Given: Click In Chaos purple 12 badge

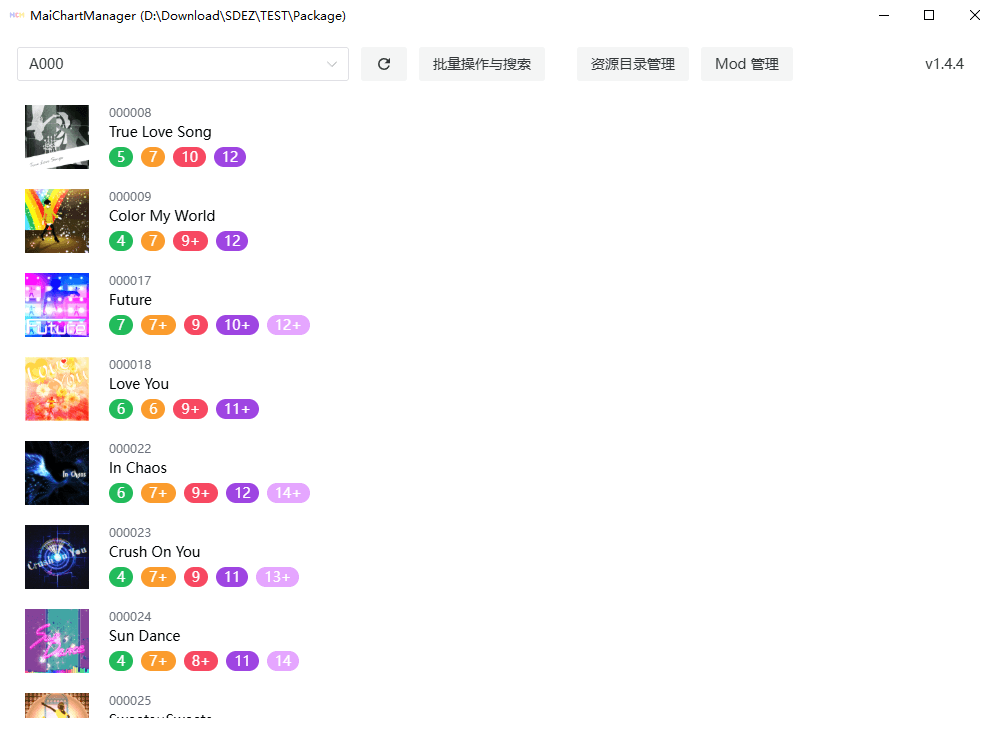Looking at the screenshot, I should click(x=243, y=493).
